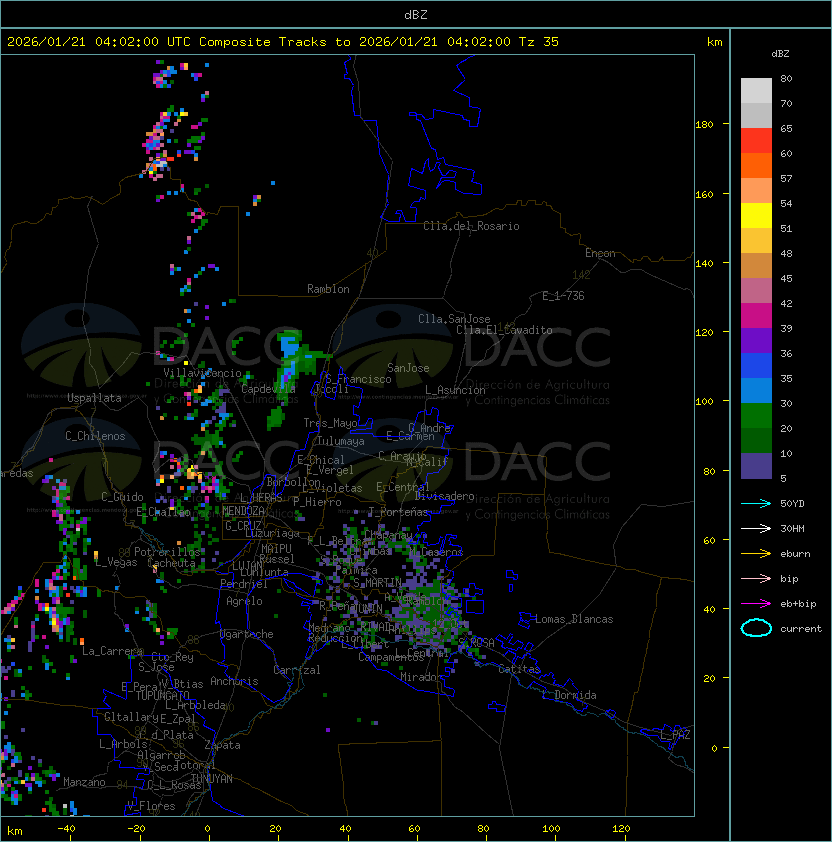This screenshot has width=832, height=842.
Task: Click the purple 39–36 dBZ swatch
Action: coord(756,340)
